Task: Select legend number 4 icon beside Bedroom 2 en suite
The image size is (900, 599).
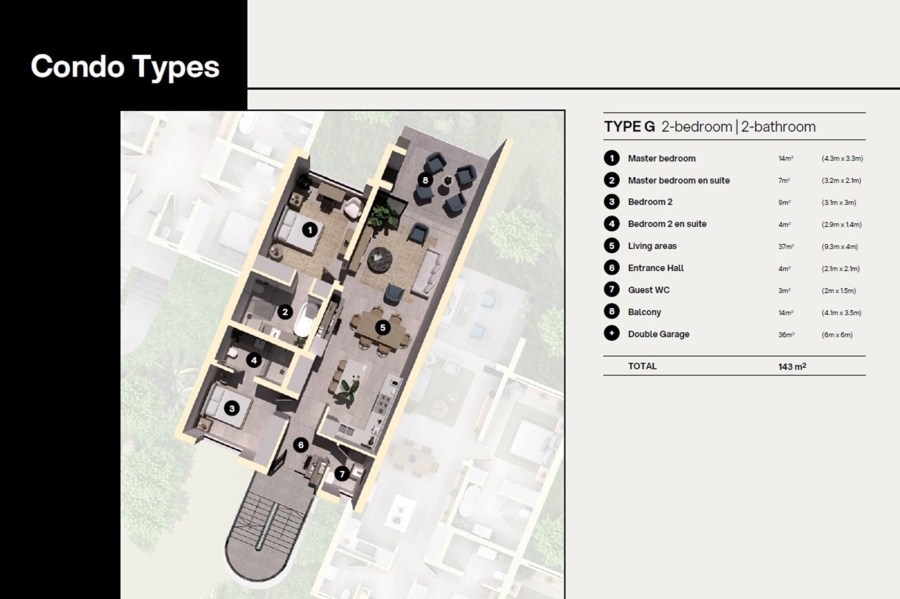Action: (612, 224)
